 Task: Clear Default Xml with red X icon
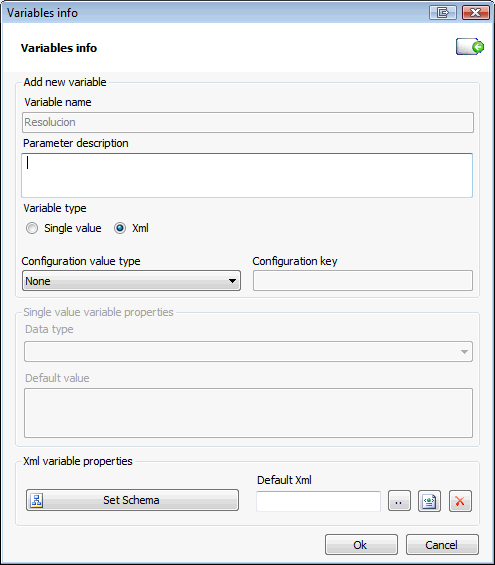coord(460,501)
